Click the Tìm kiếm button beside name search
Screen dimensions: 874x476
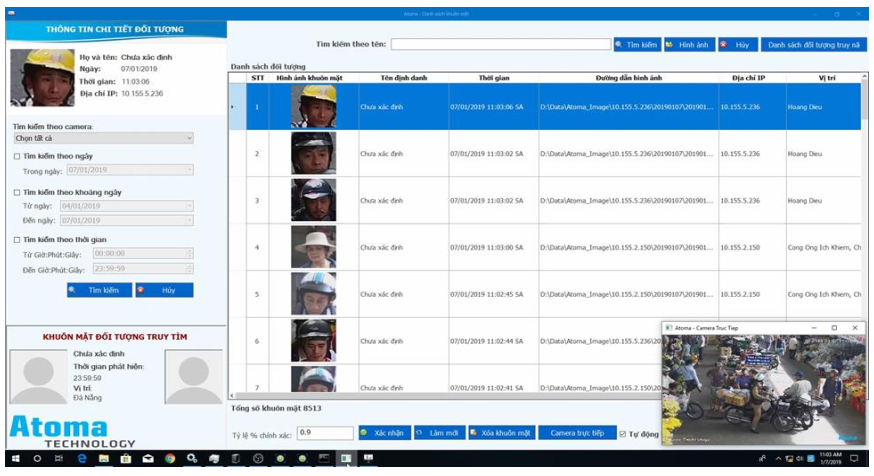pyautogui.click(x=637, y=45)
